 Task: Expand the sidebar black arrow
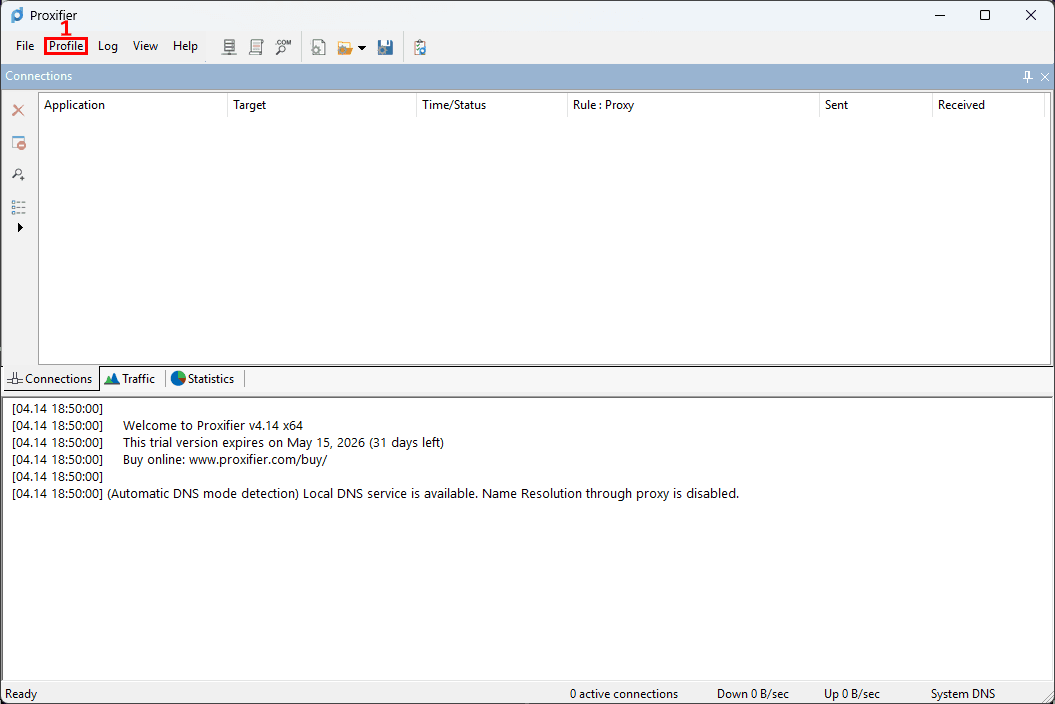(x=20, y=227)
